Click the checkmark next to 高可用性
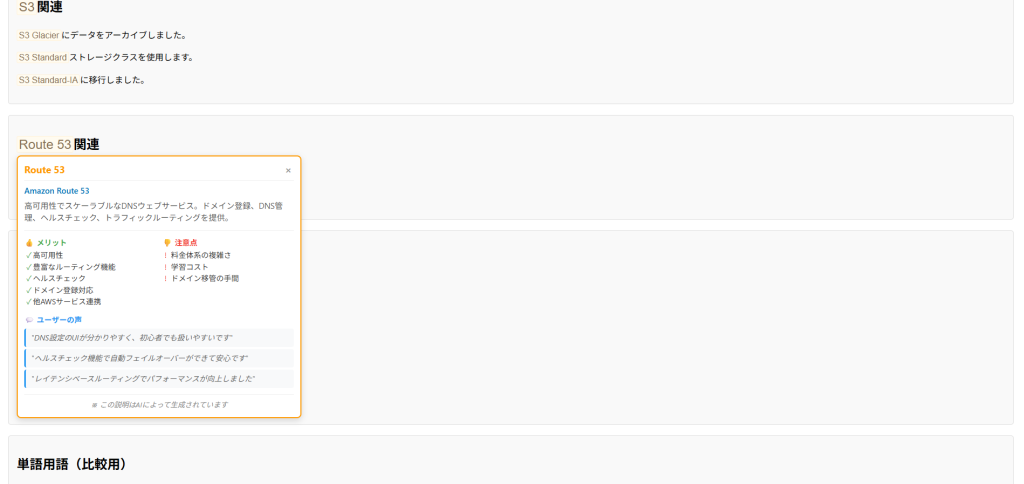The image size is (1024, 484). pyautogui.click(x=28, y=255)
